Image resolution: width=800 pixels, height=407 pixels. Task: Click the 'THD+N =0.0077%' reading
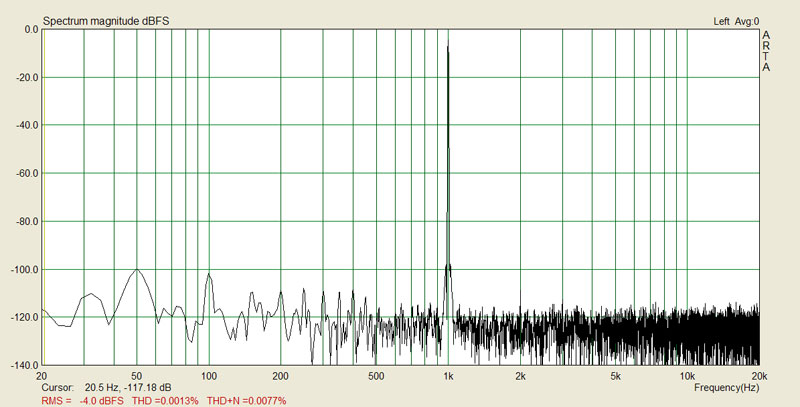pyautogui.click(x=246, y=401)
